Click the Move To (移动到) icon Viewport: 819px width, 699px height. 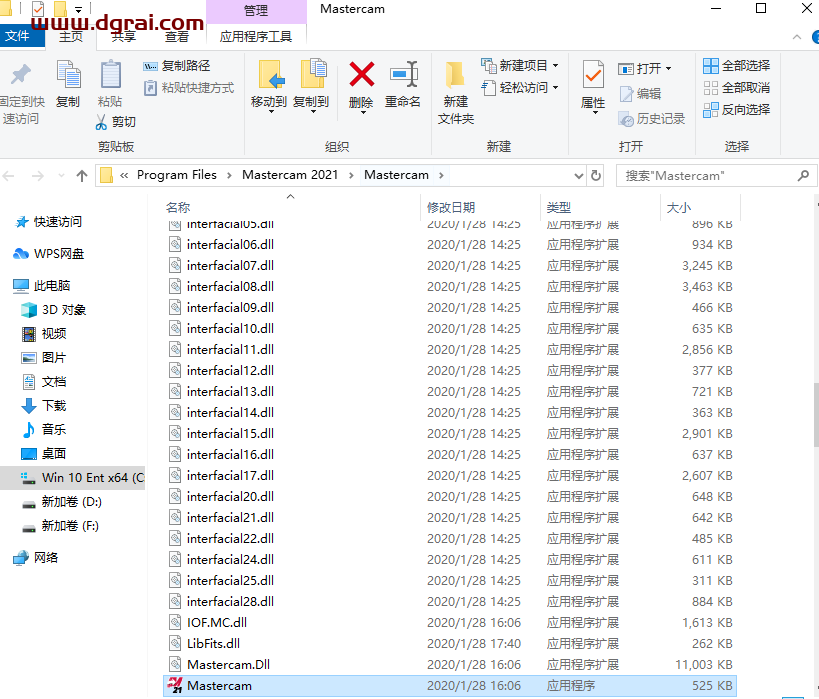click(269, 76)
